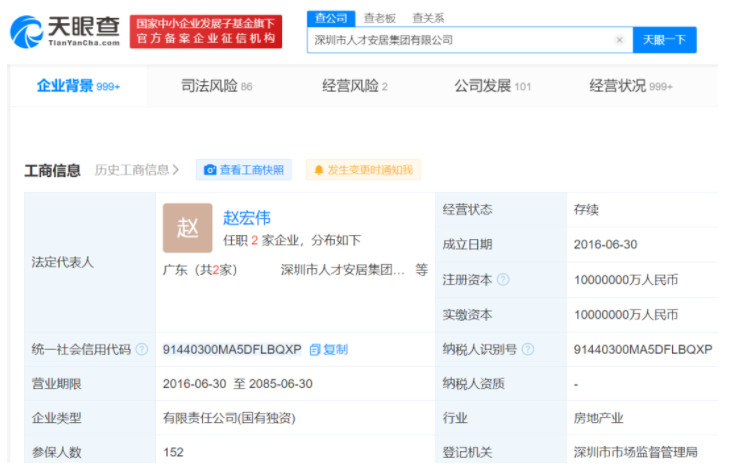This screenshot has height=469, width=731.
Task: Click the 广东（共2家） text
Action: 200,270
